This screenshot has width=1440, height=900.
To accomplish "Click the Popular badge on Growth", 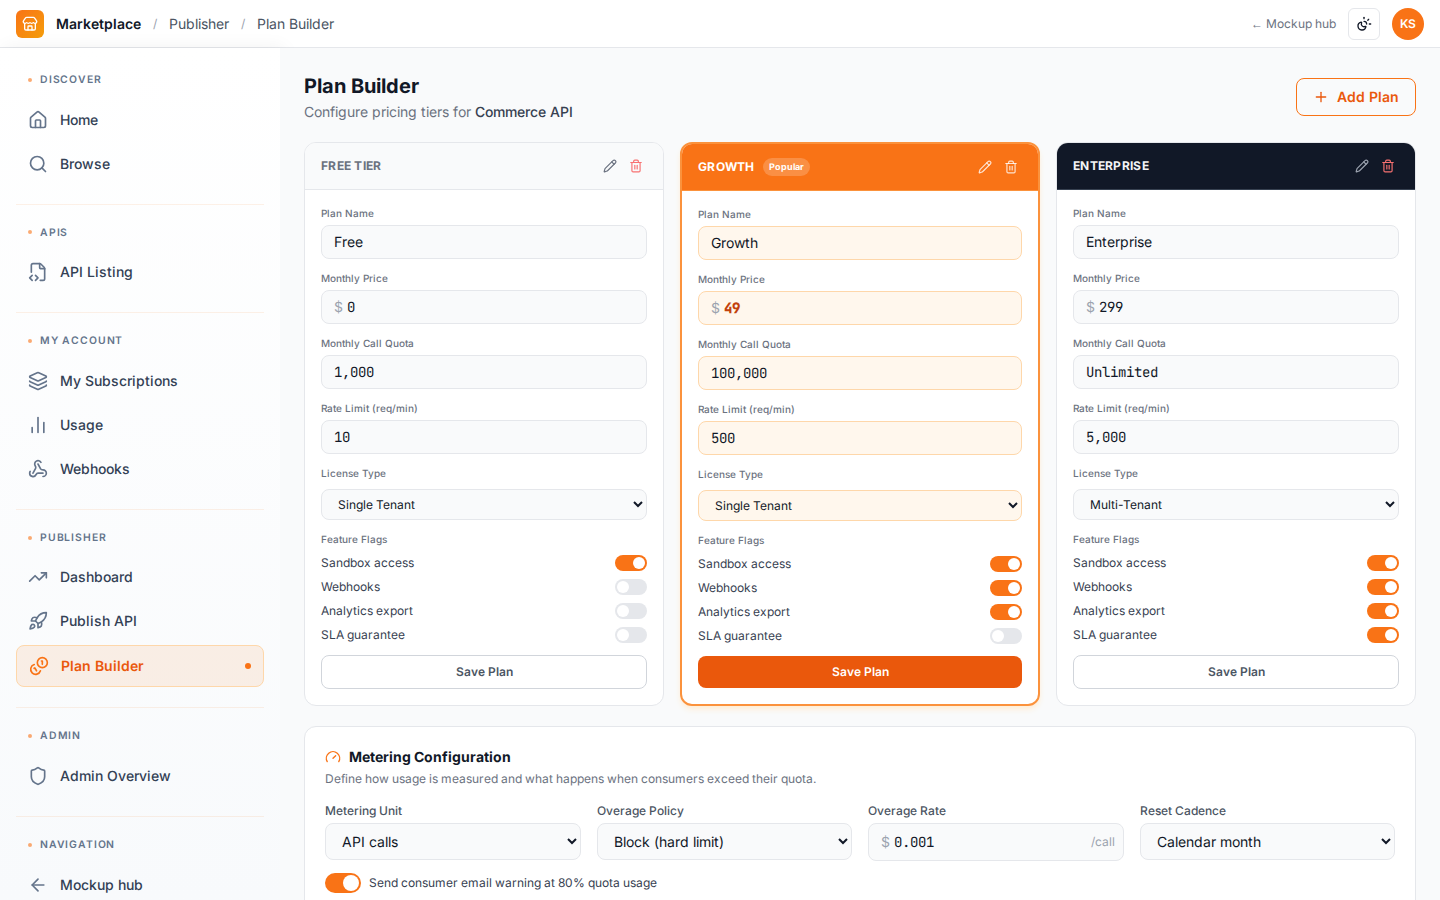I will pyautogui.click(x=786, y=167).
